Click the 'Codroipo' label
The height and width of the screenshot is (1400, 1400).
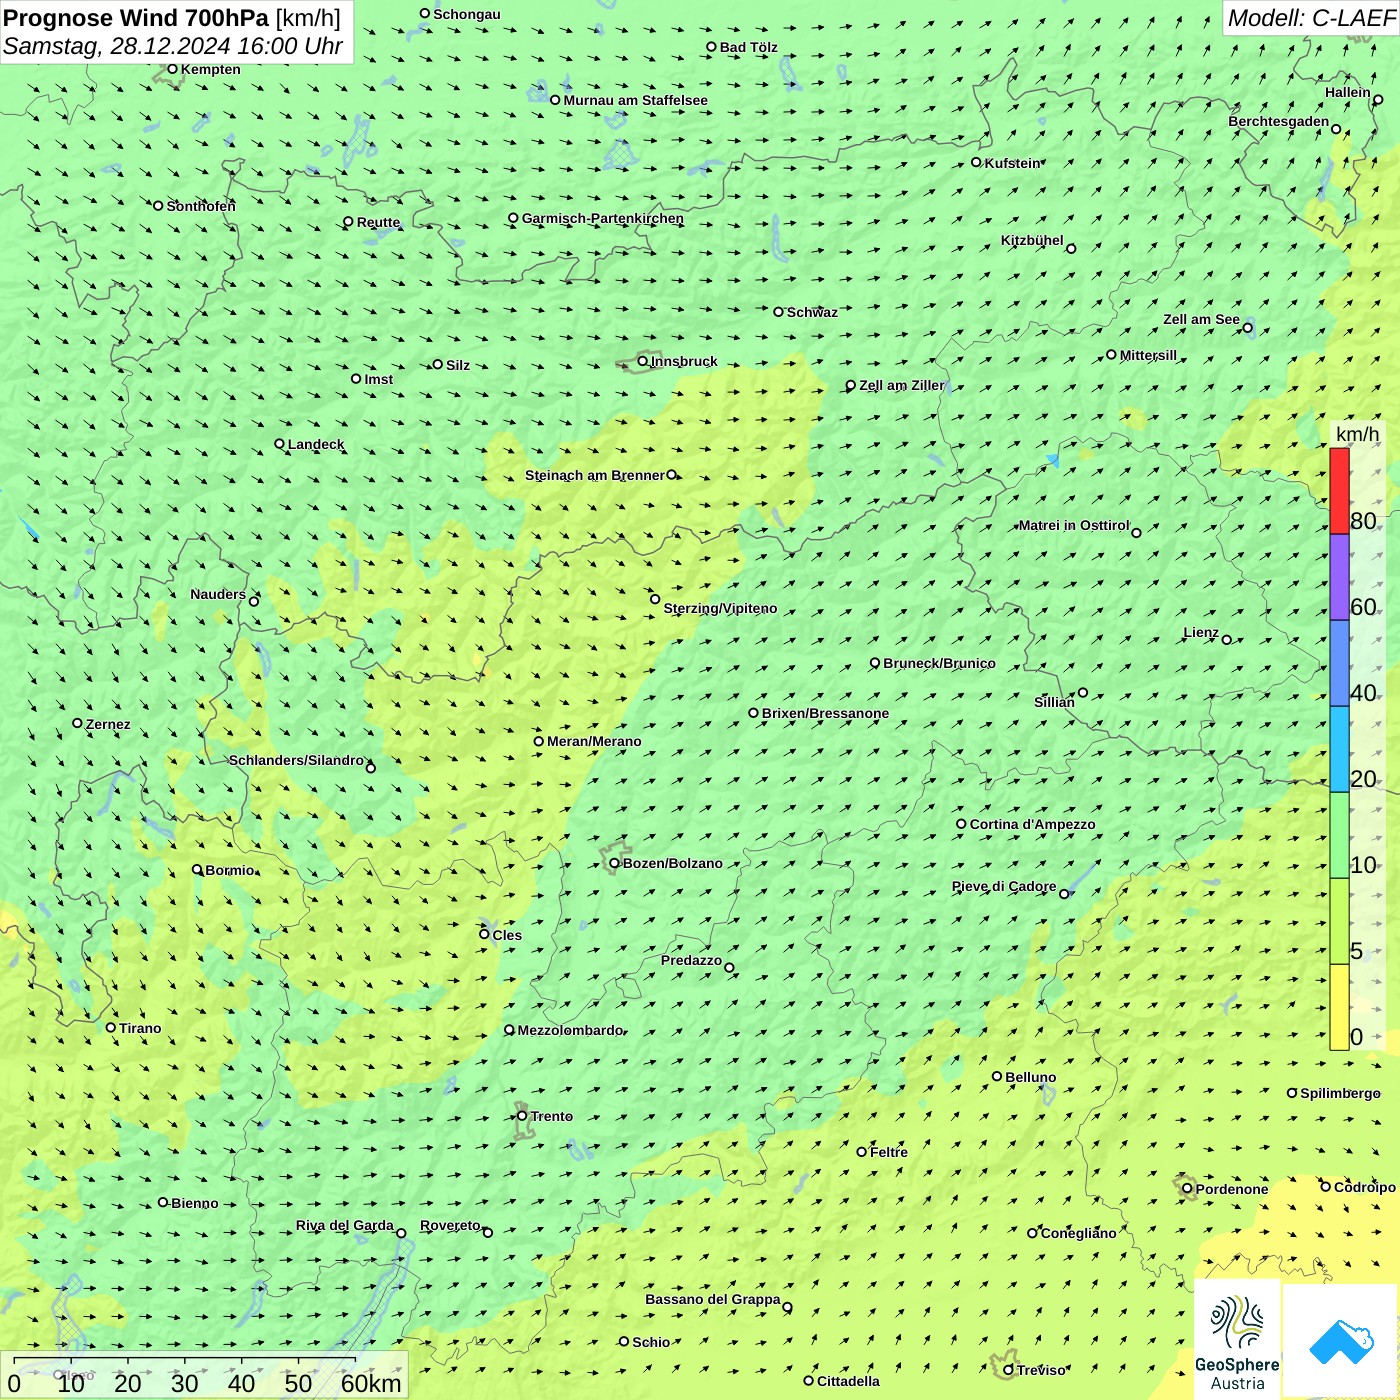click(x=1365, y=1187)
